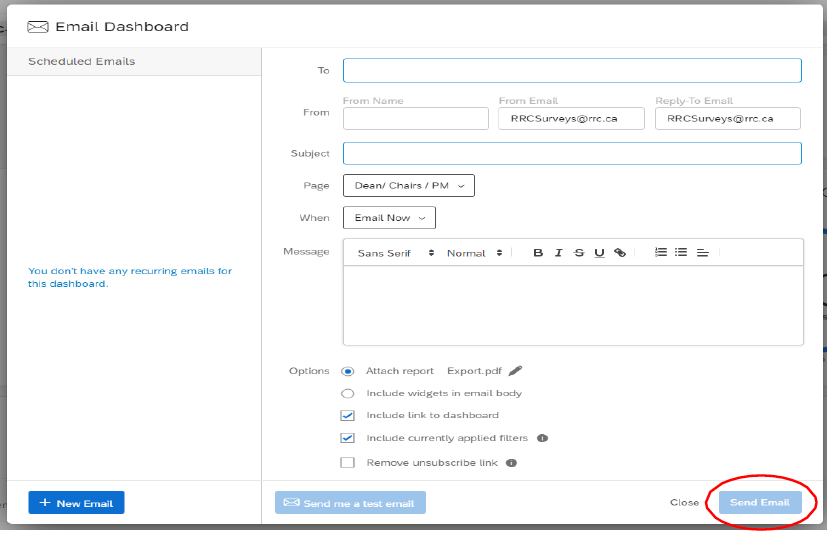This screenshot has width=829, height=533.
Task: Click into the Subject input field
Action: 572,153
